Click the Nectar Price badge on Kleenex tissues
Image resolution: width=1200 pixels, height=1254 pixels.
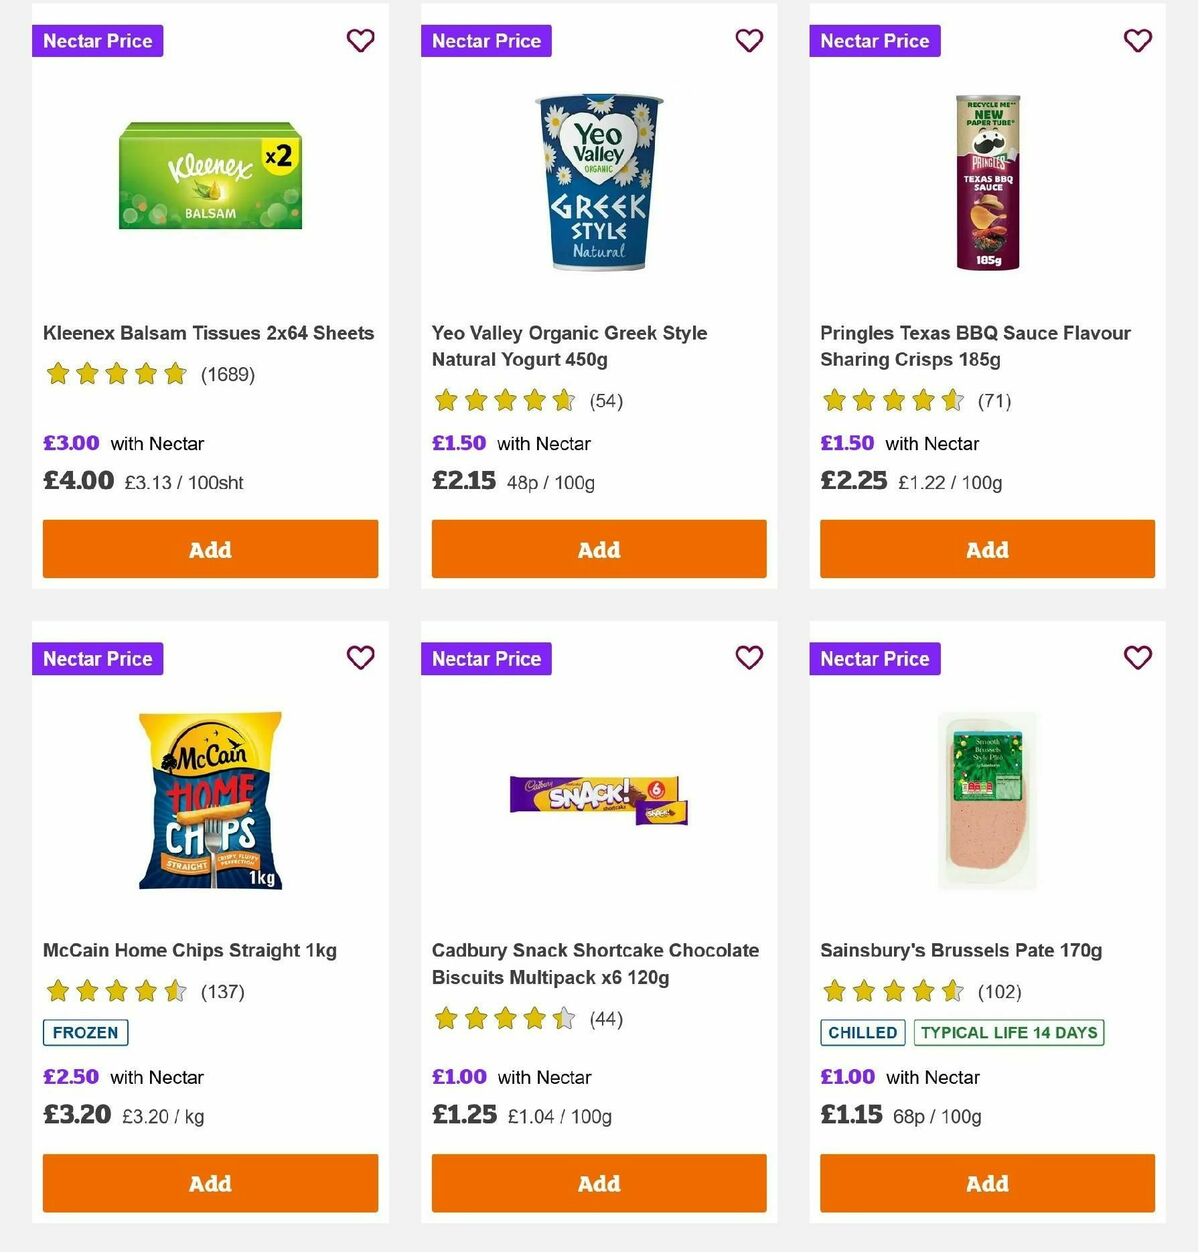(x=97, y=41)
